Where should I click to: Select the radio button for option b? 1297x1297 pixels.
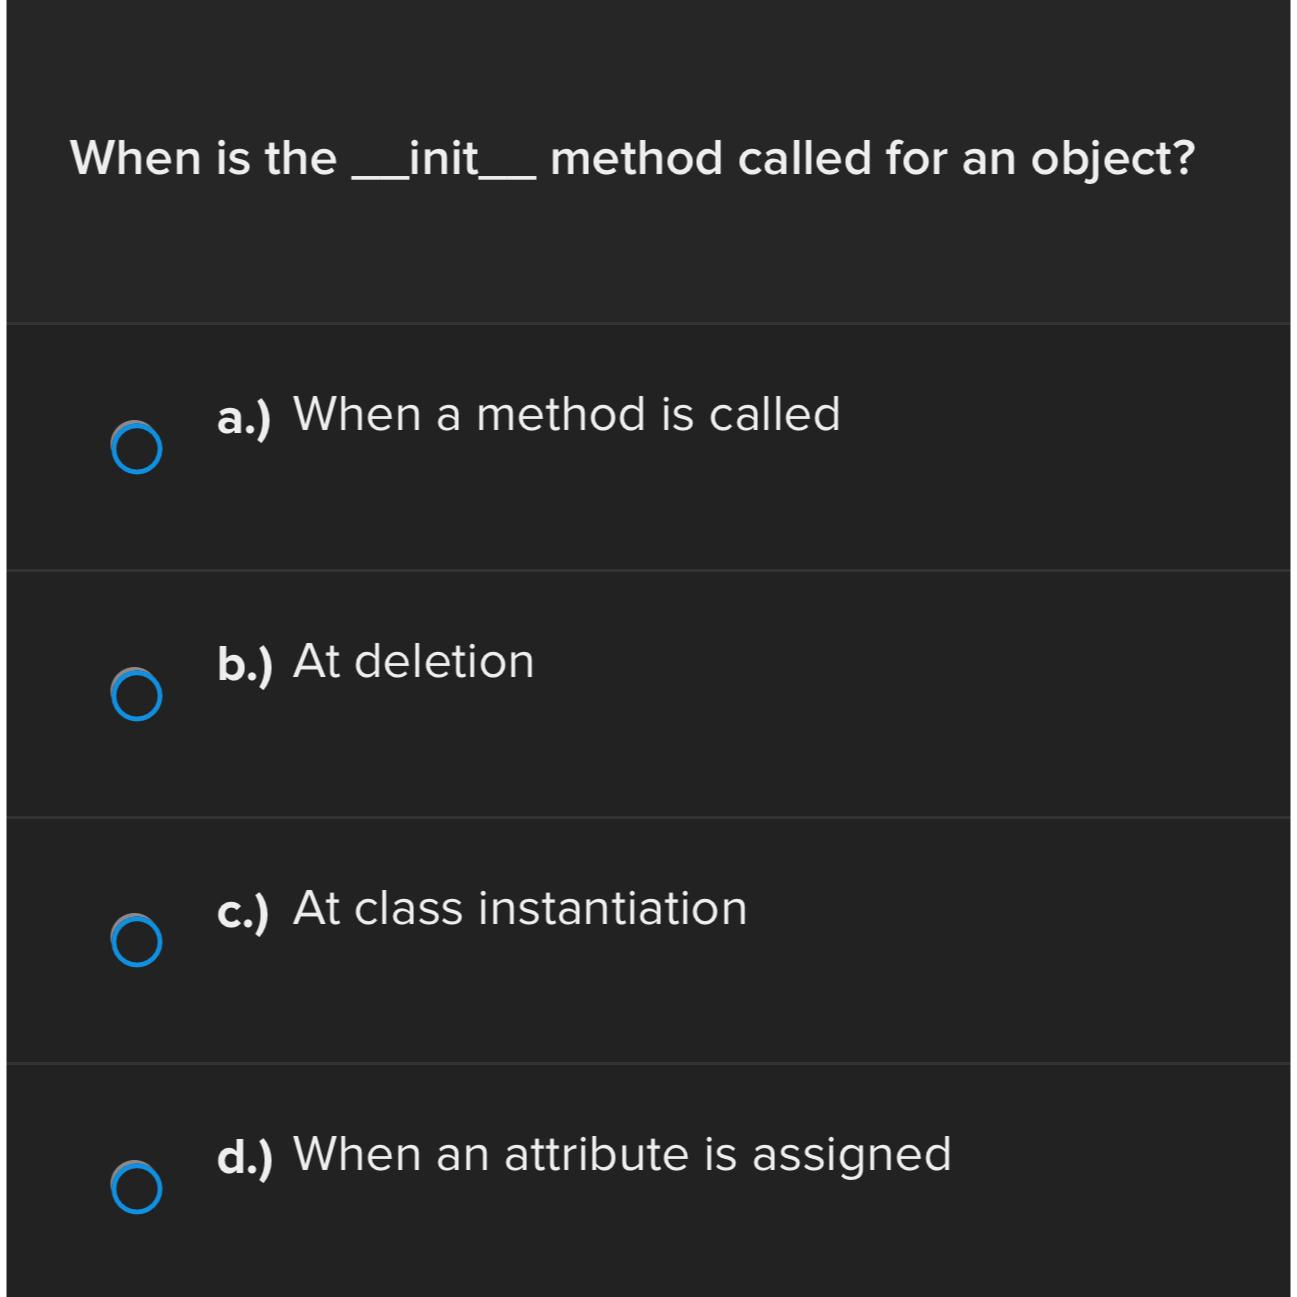137,696
